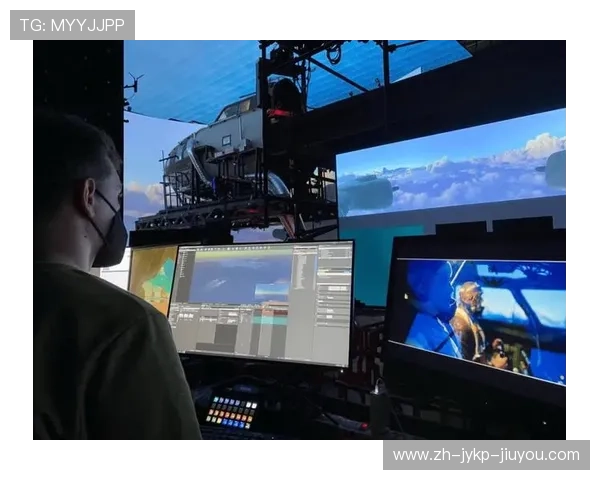Open the www.zh-jykp-jiuyou.com link
Screen dimensions: 600x480
[x=485, y=455]
